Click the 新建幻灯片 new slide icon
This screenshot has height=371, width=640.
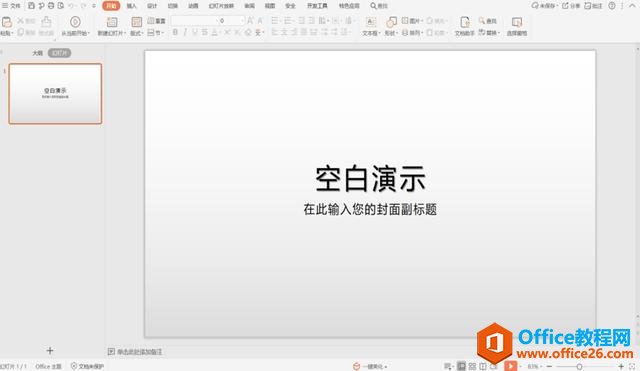coord(112,22)
